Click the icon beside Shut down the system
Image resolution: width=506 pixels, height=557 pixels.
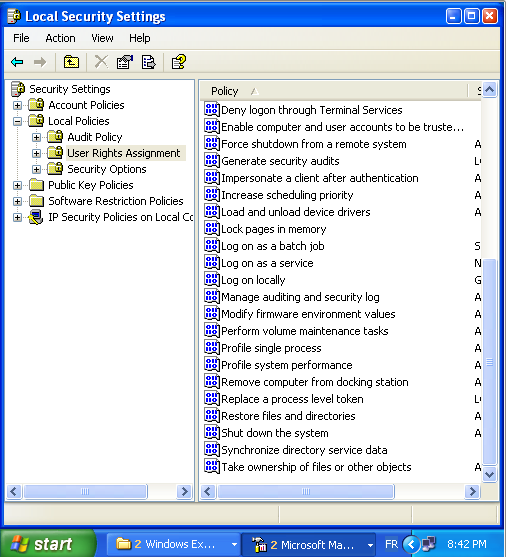[212, 433]
